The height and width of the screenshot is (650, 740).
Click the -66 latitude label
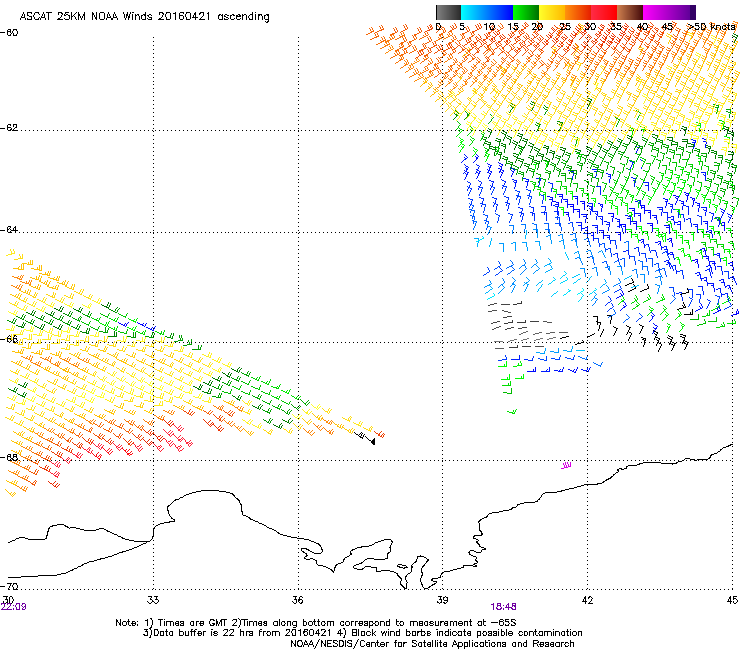(9, 339)
